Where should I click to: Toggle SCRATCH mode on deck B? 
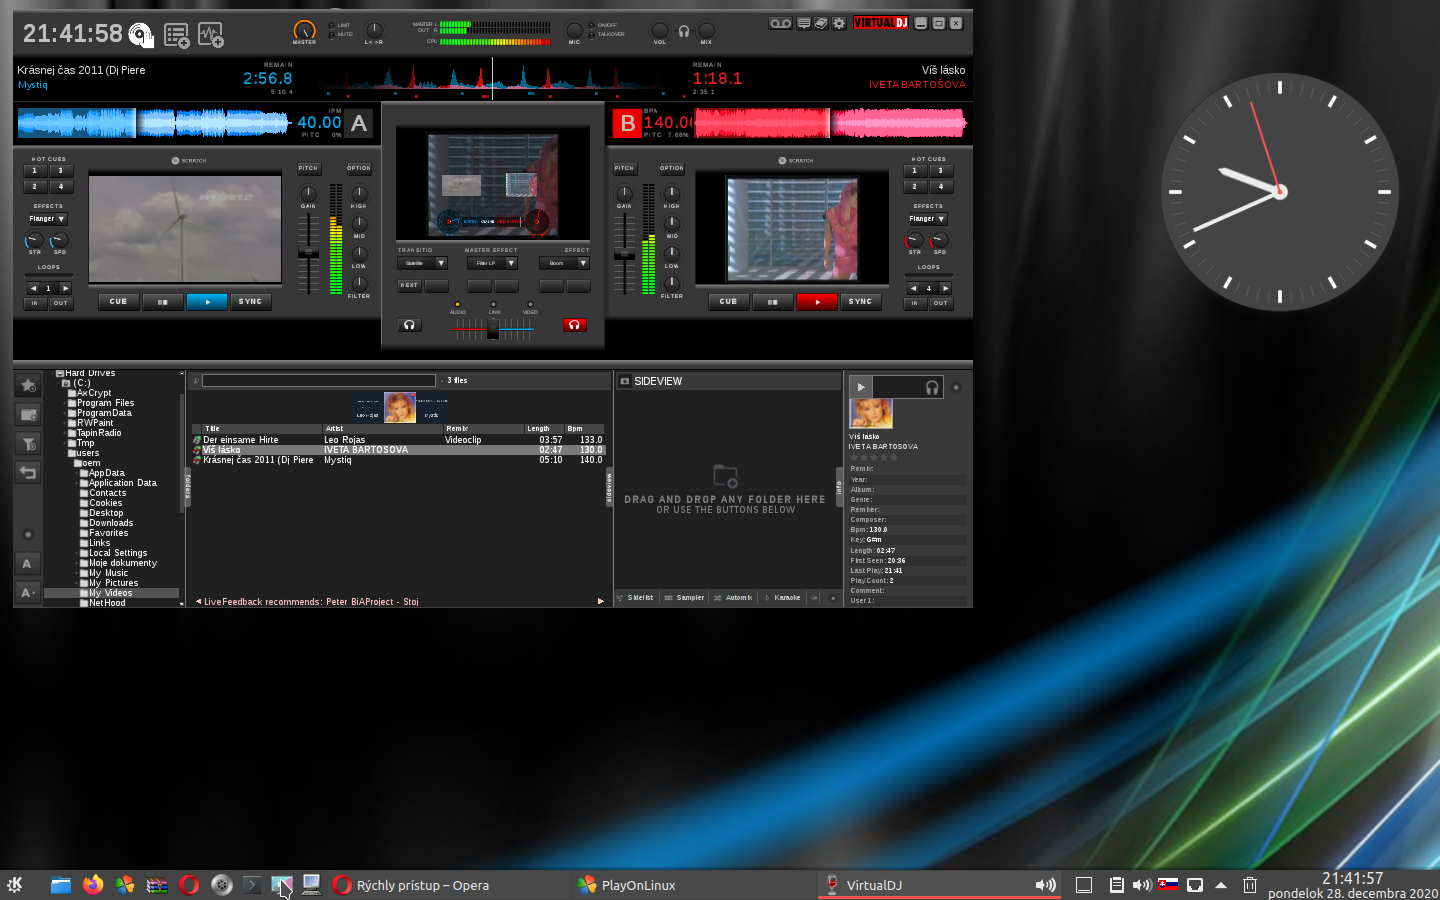(796, 160)
